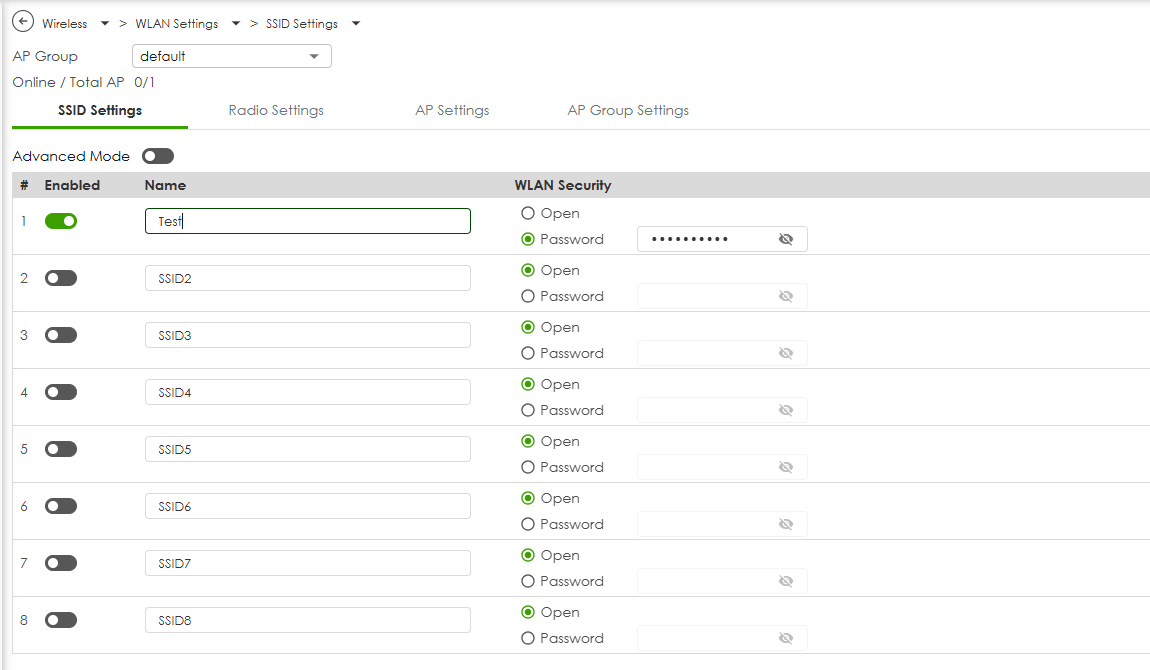The width and height of the screenshot is (1150, 670).
Task: Click the Test SSID name field
Action: click(307, 221)
